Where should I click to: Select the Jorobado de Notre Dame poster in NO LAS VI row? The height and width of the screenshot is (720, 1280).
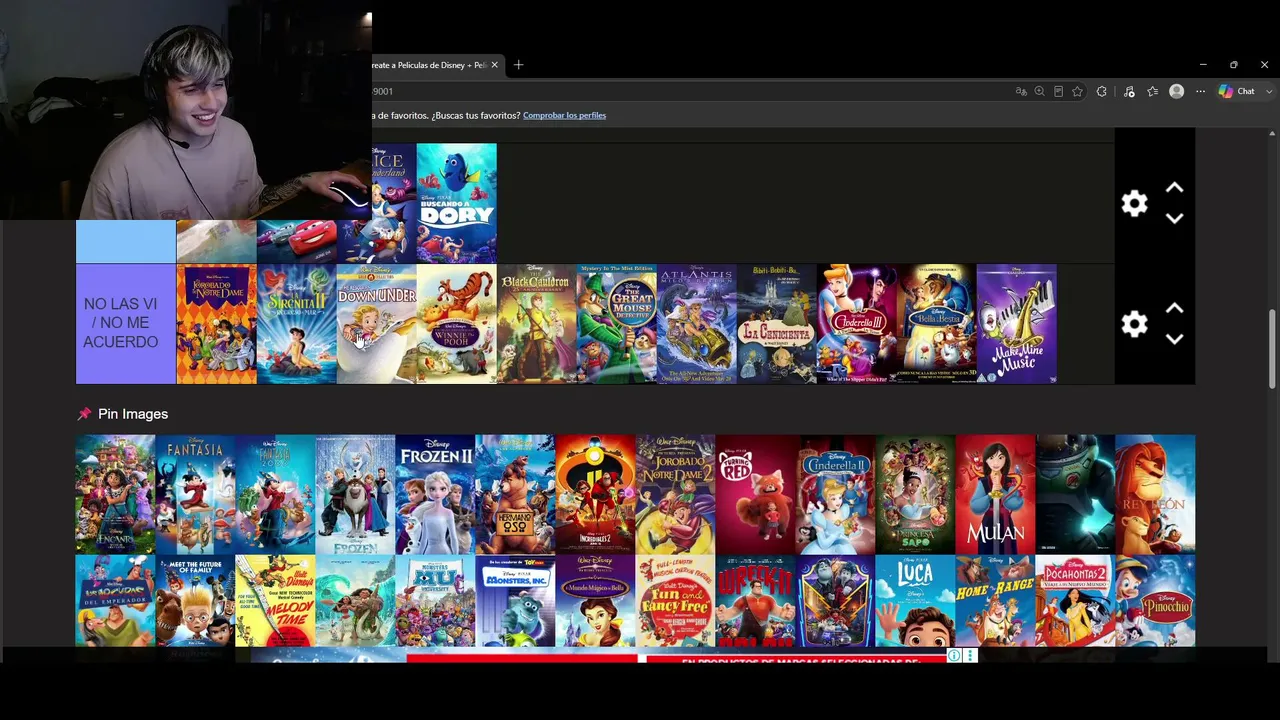(x=216, y=324)
